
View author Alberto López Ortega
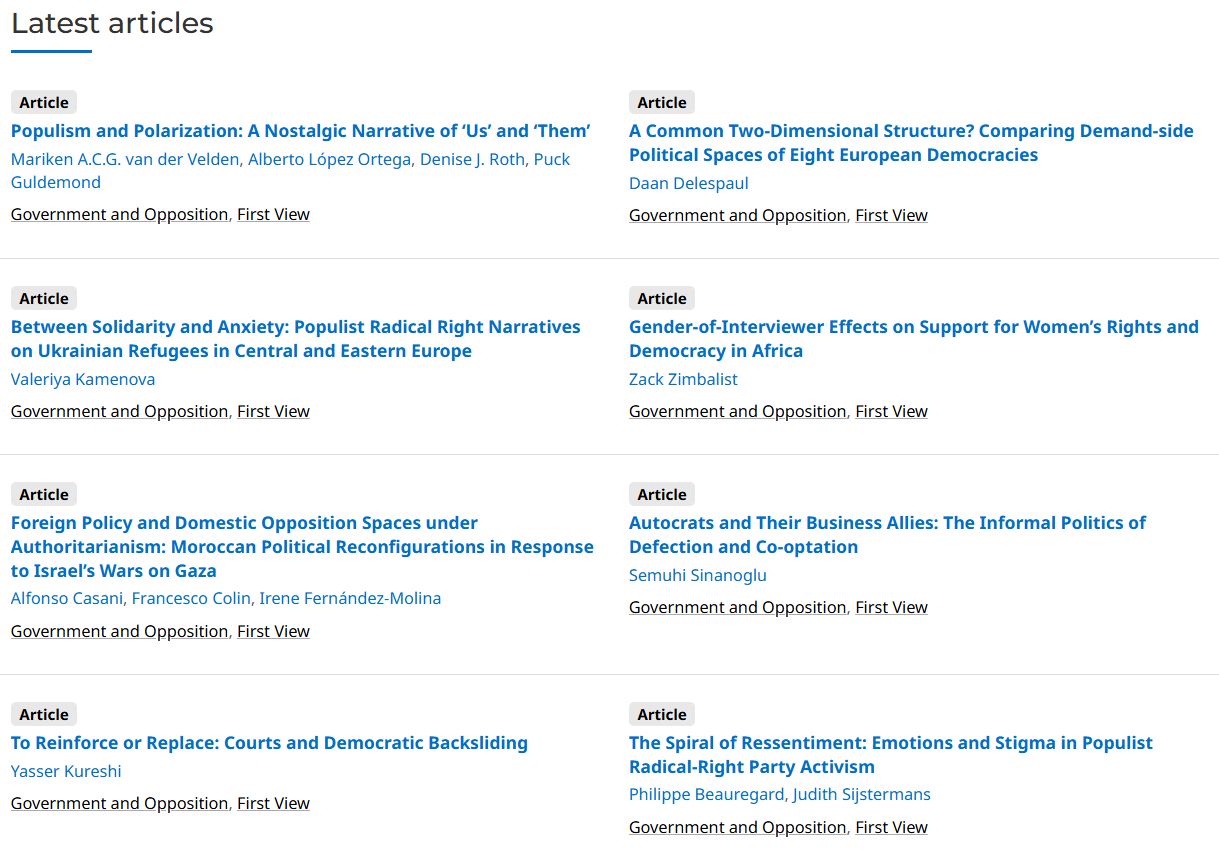pos(329,160)
